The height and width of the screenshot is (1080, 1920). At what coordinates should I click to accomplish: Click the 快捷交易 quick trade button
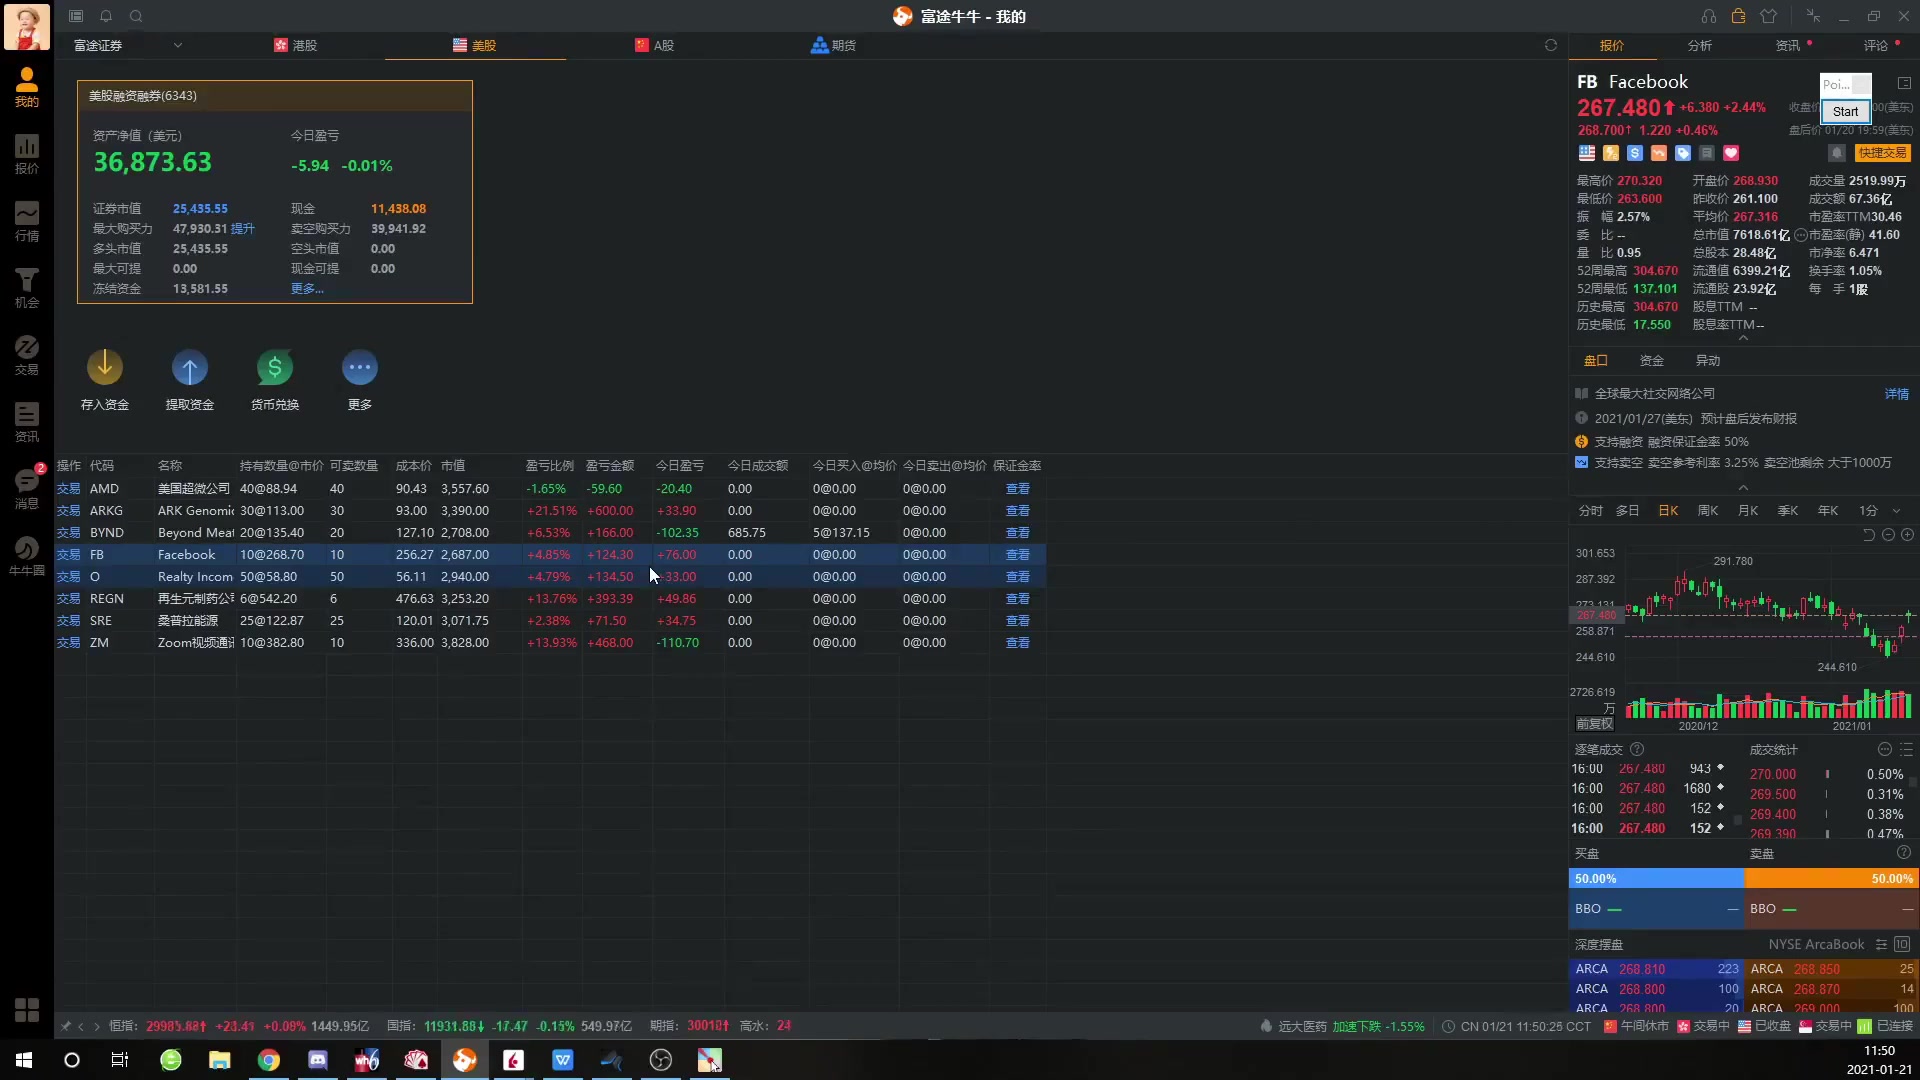tap(1883, 153)
